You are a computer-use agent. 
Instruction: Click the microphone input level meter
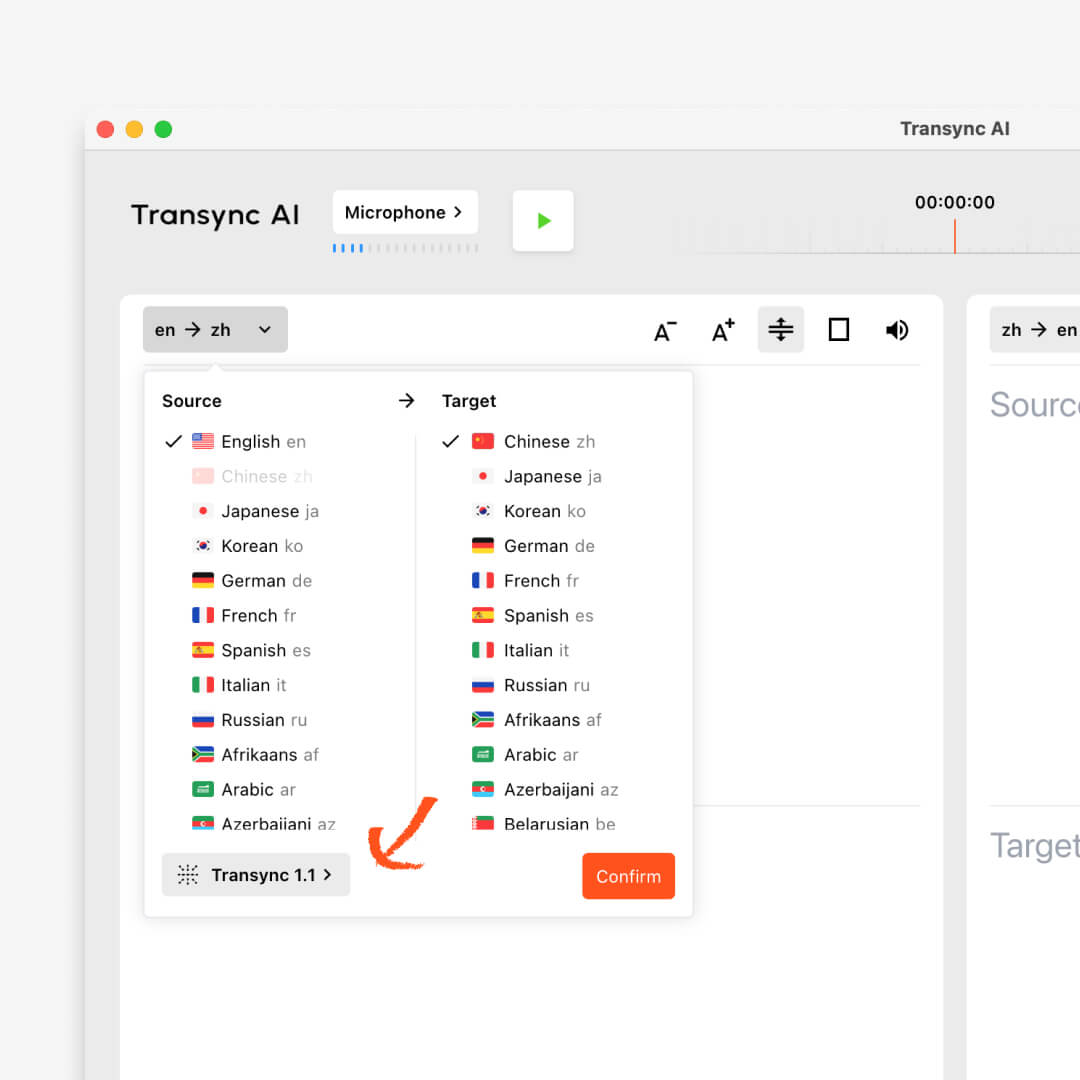[x=405, y=248]
